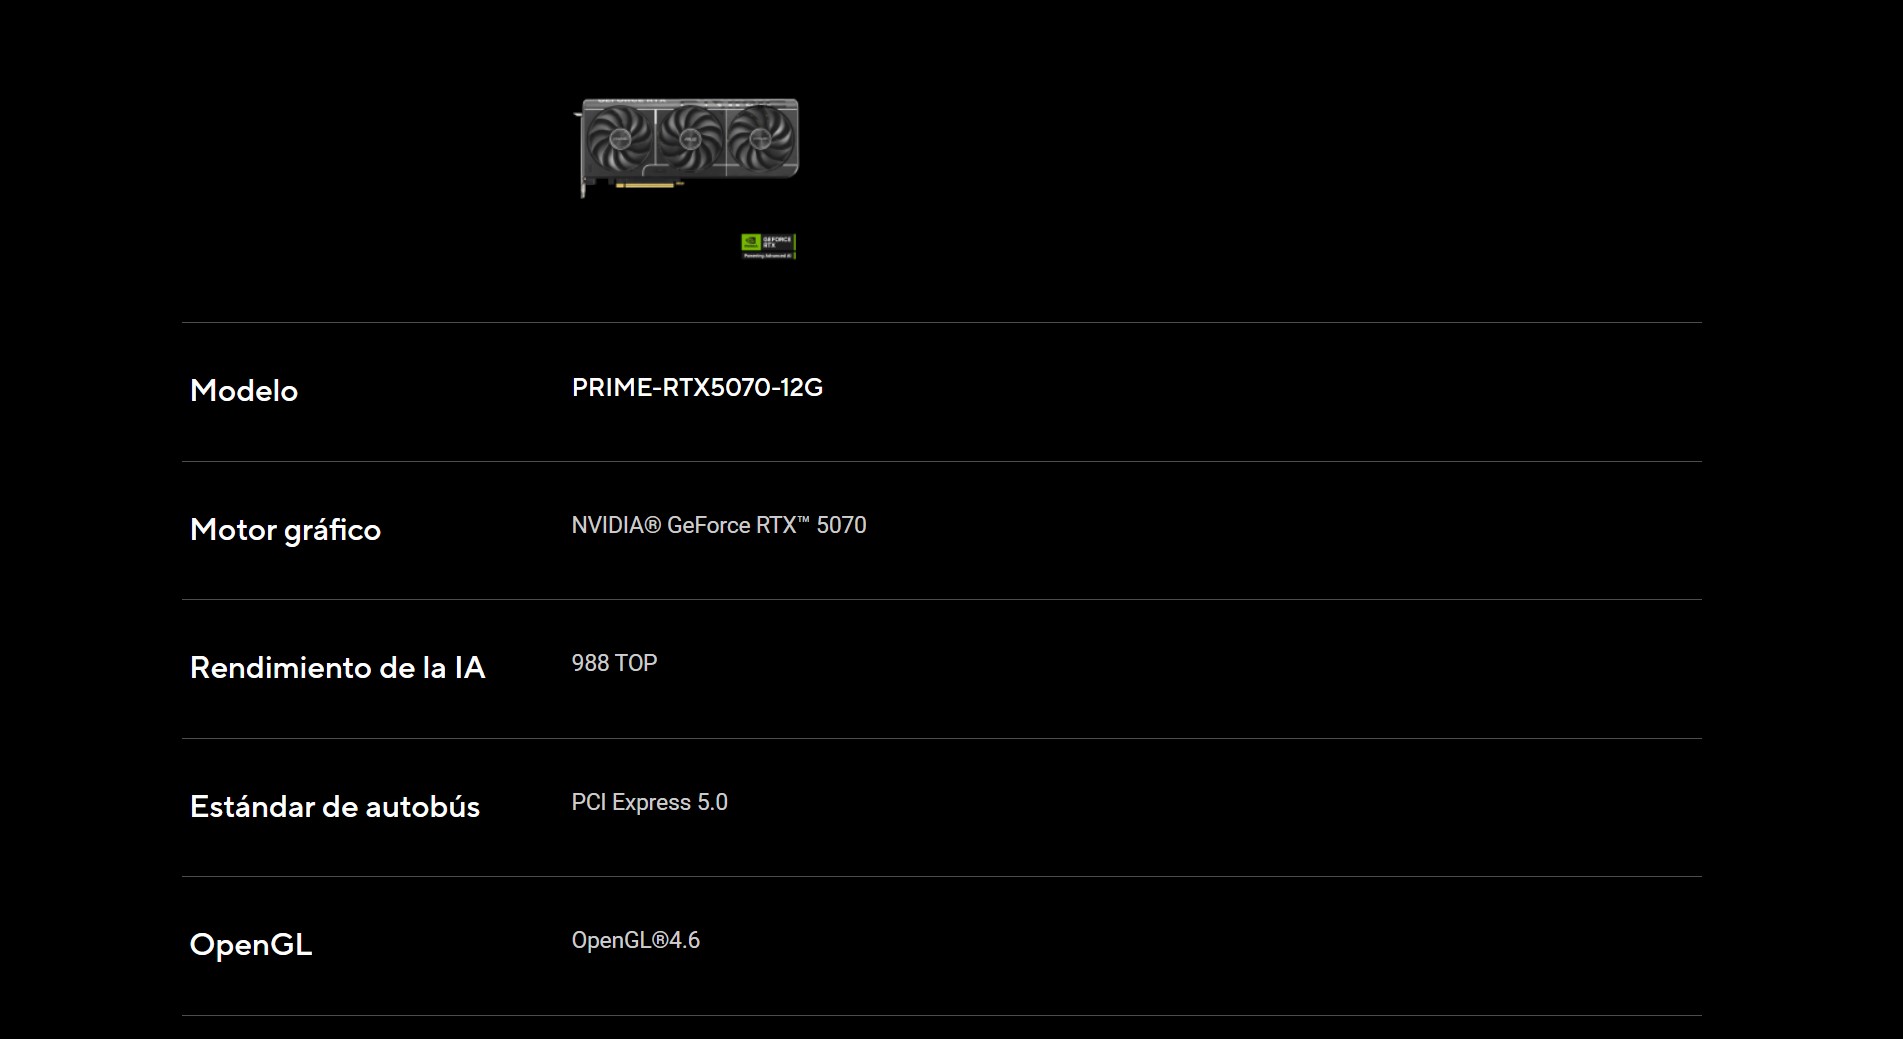Screen dimensions: 1903x1039
Task: Click the Modelo row label
Action: coord(244,390)
